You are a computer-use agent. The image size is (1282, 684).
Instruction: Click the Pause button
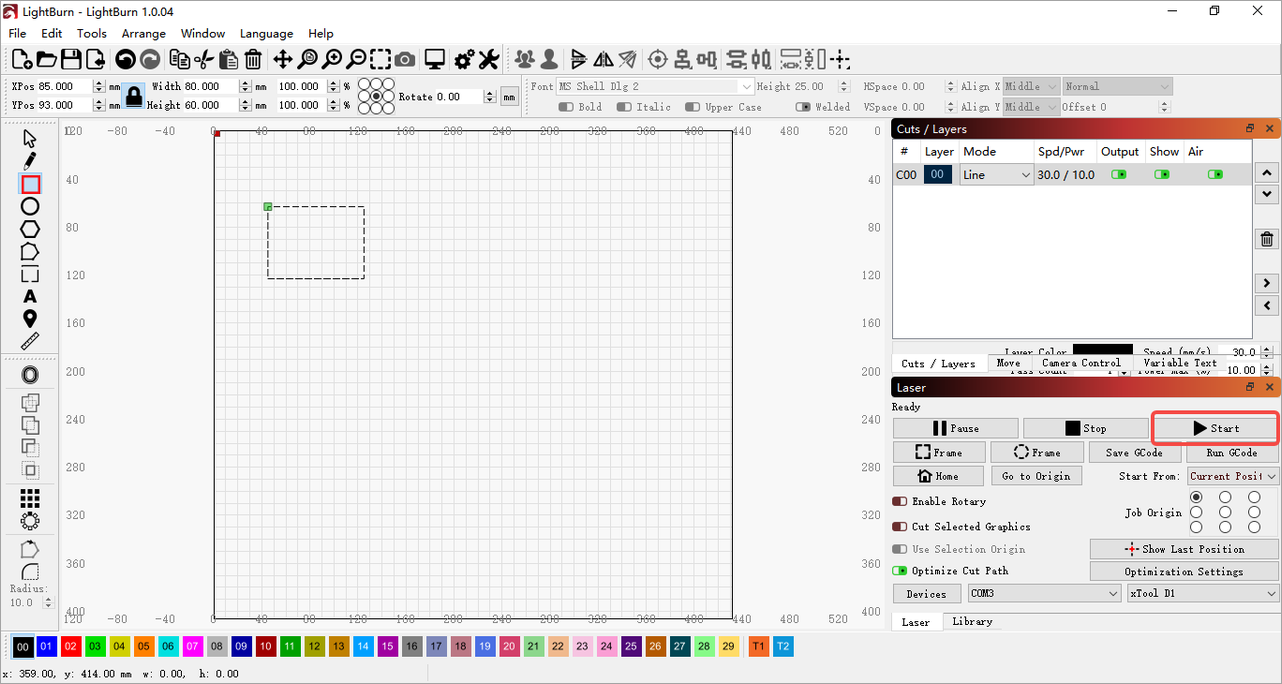point(955,428)
